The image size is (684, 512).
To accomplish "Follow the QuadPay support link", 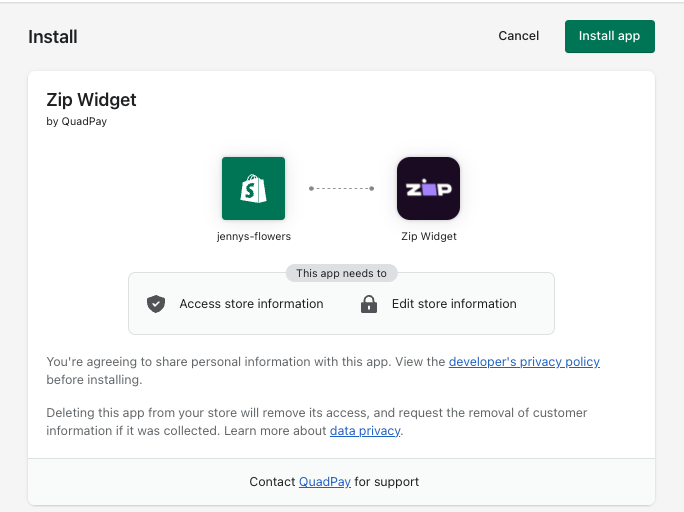I will 325,481.
